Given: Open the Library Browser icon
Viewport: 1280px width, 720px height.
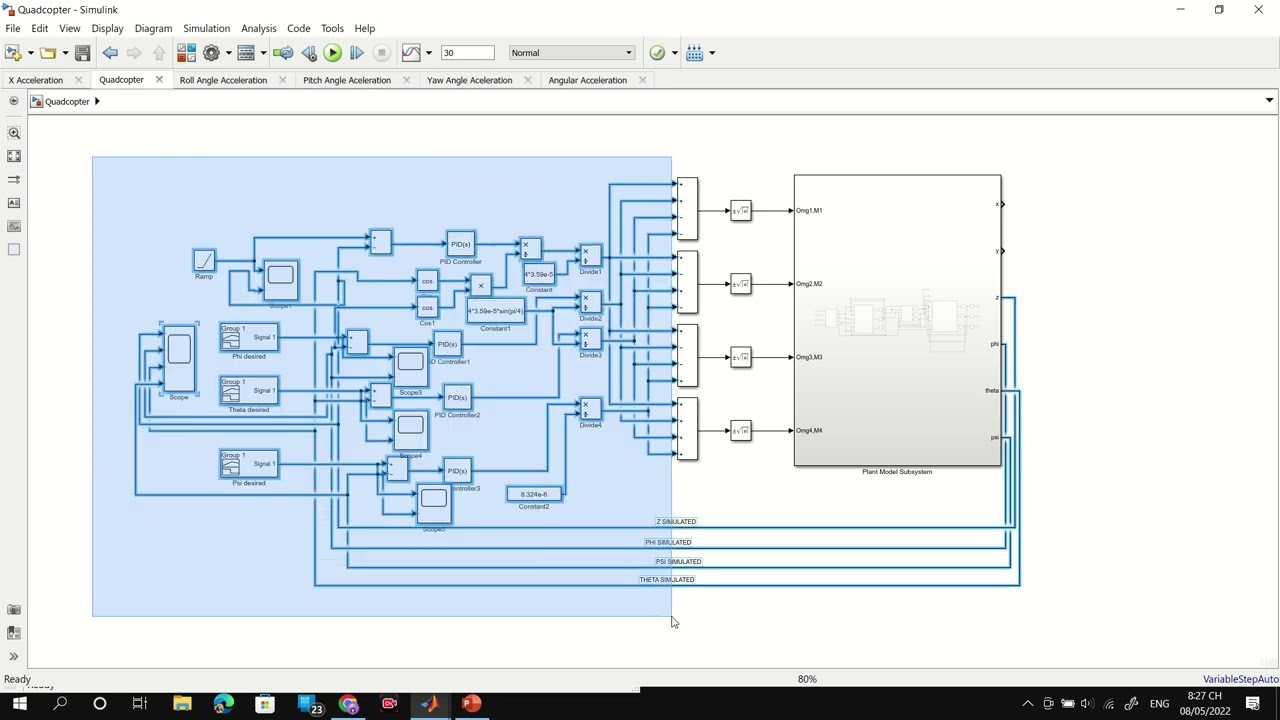Looking at the screenshot, I should tap(186, 53).
